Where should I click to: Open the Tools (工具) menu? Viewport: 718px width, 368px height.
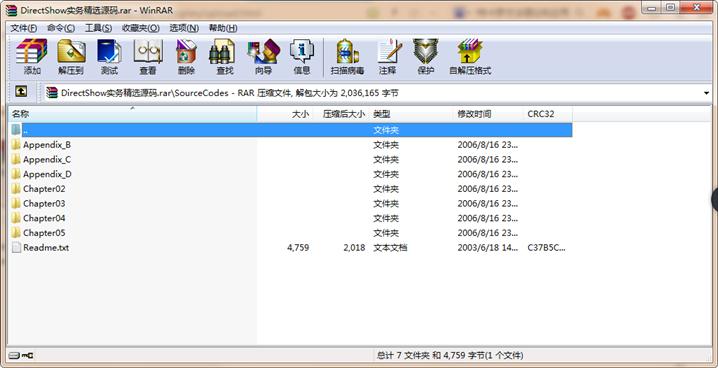(x=98, y=28)
